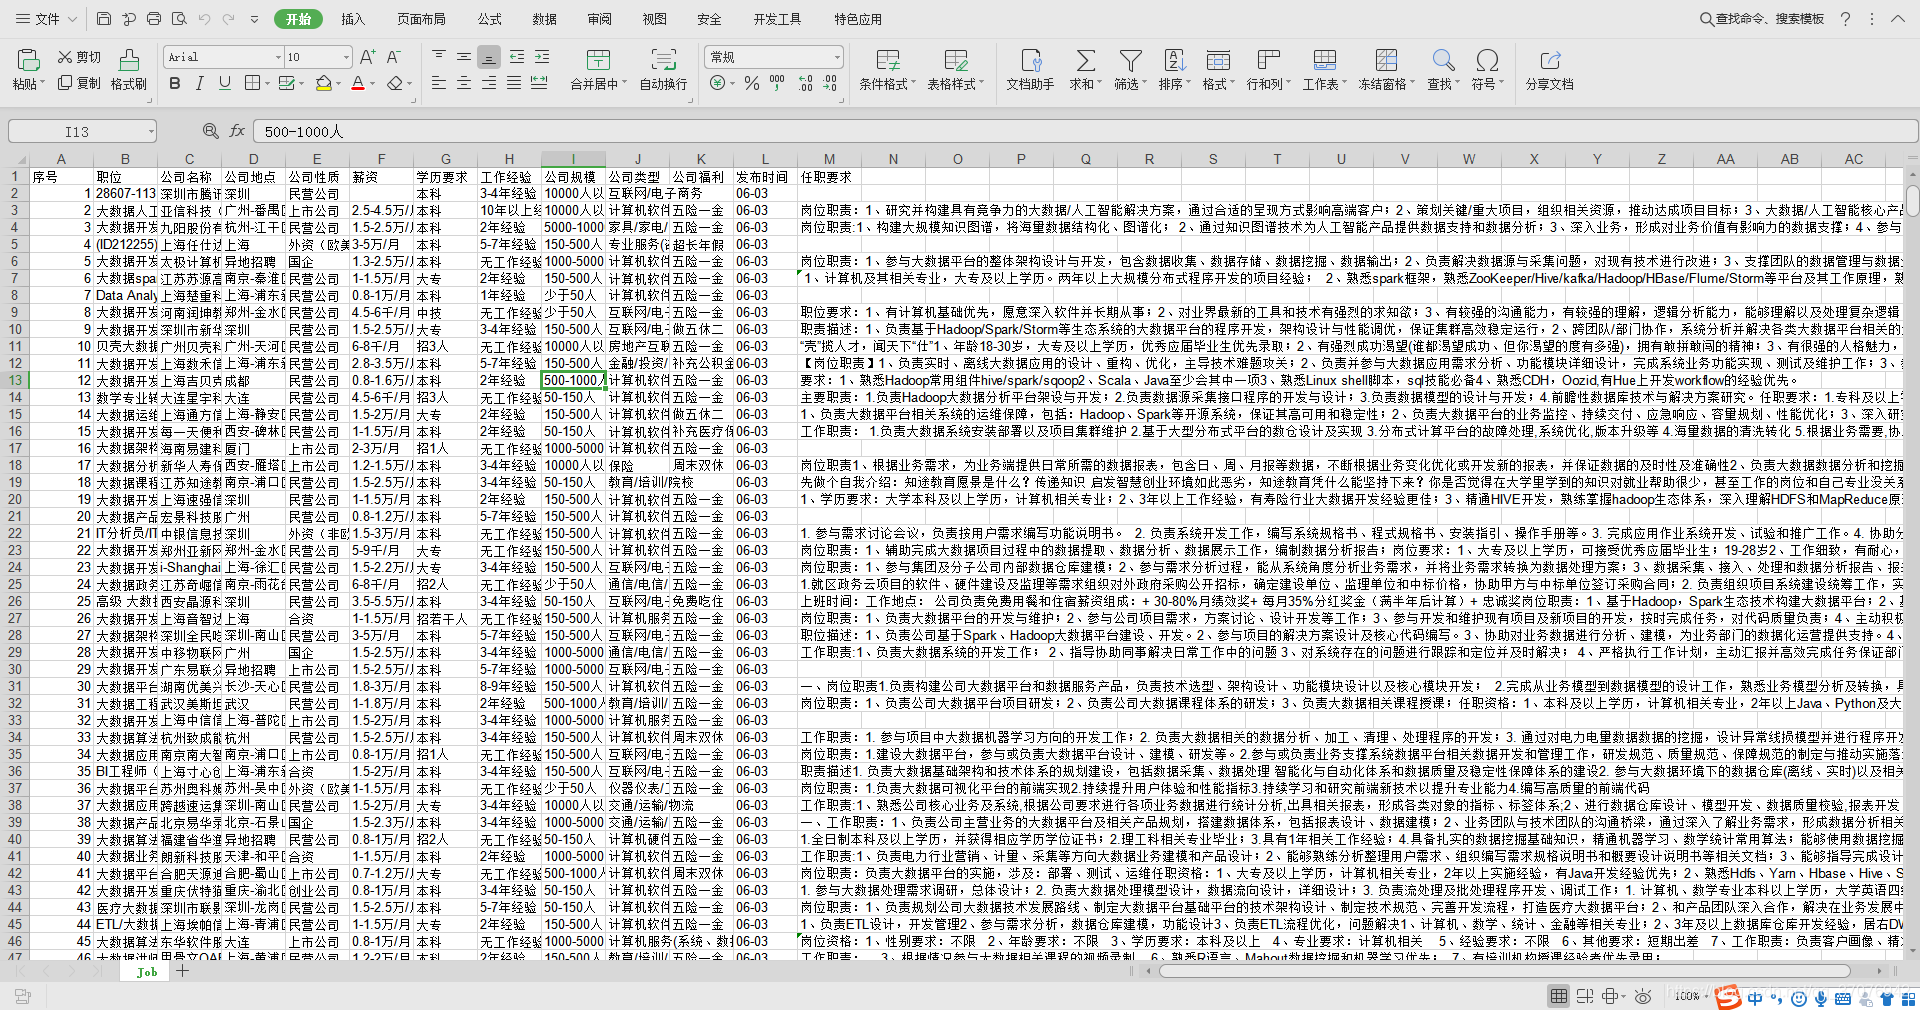
Task: Open the font size 10 dropdown
Action: click(347, 57)
